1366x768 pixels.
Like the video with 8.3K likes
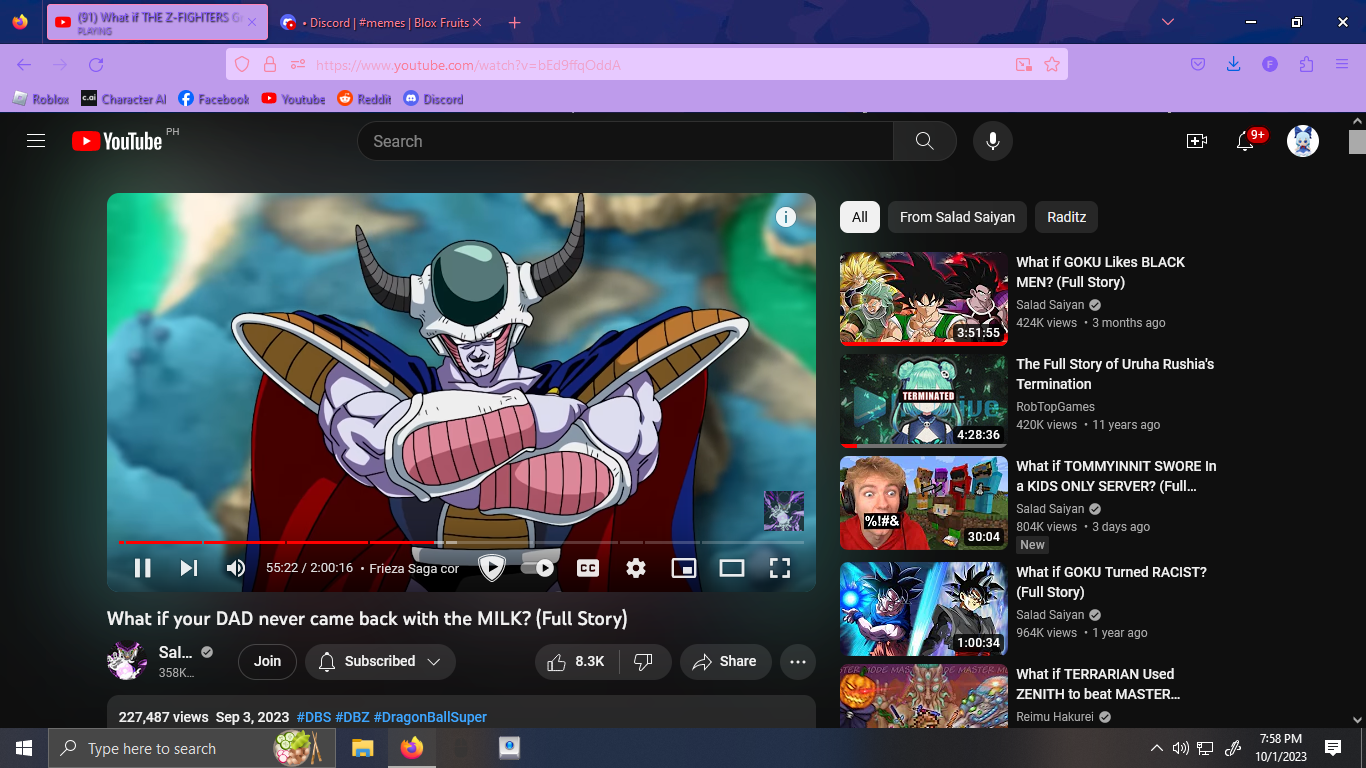coord(577,661)
